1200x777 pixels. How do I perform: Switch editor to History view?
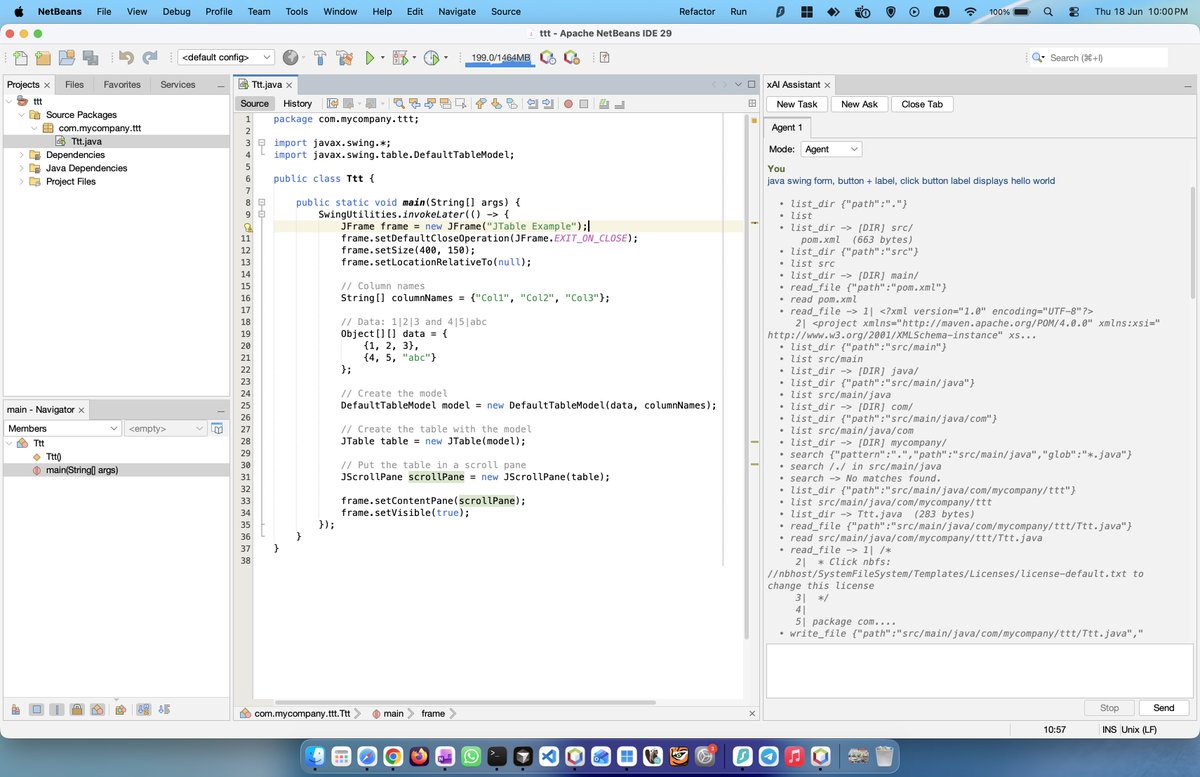click(297, 103)
